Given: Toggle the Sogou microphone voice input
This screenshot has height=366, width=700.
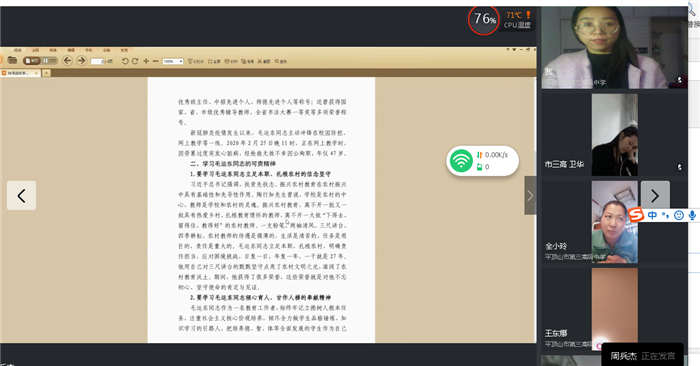Looking at the screenshot, I should point(692,216).
